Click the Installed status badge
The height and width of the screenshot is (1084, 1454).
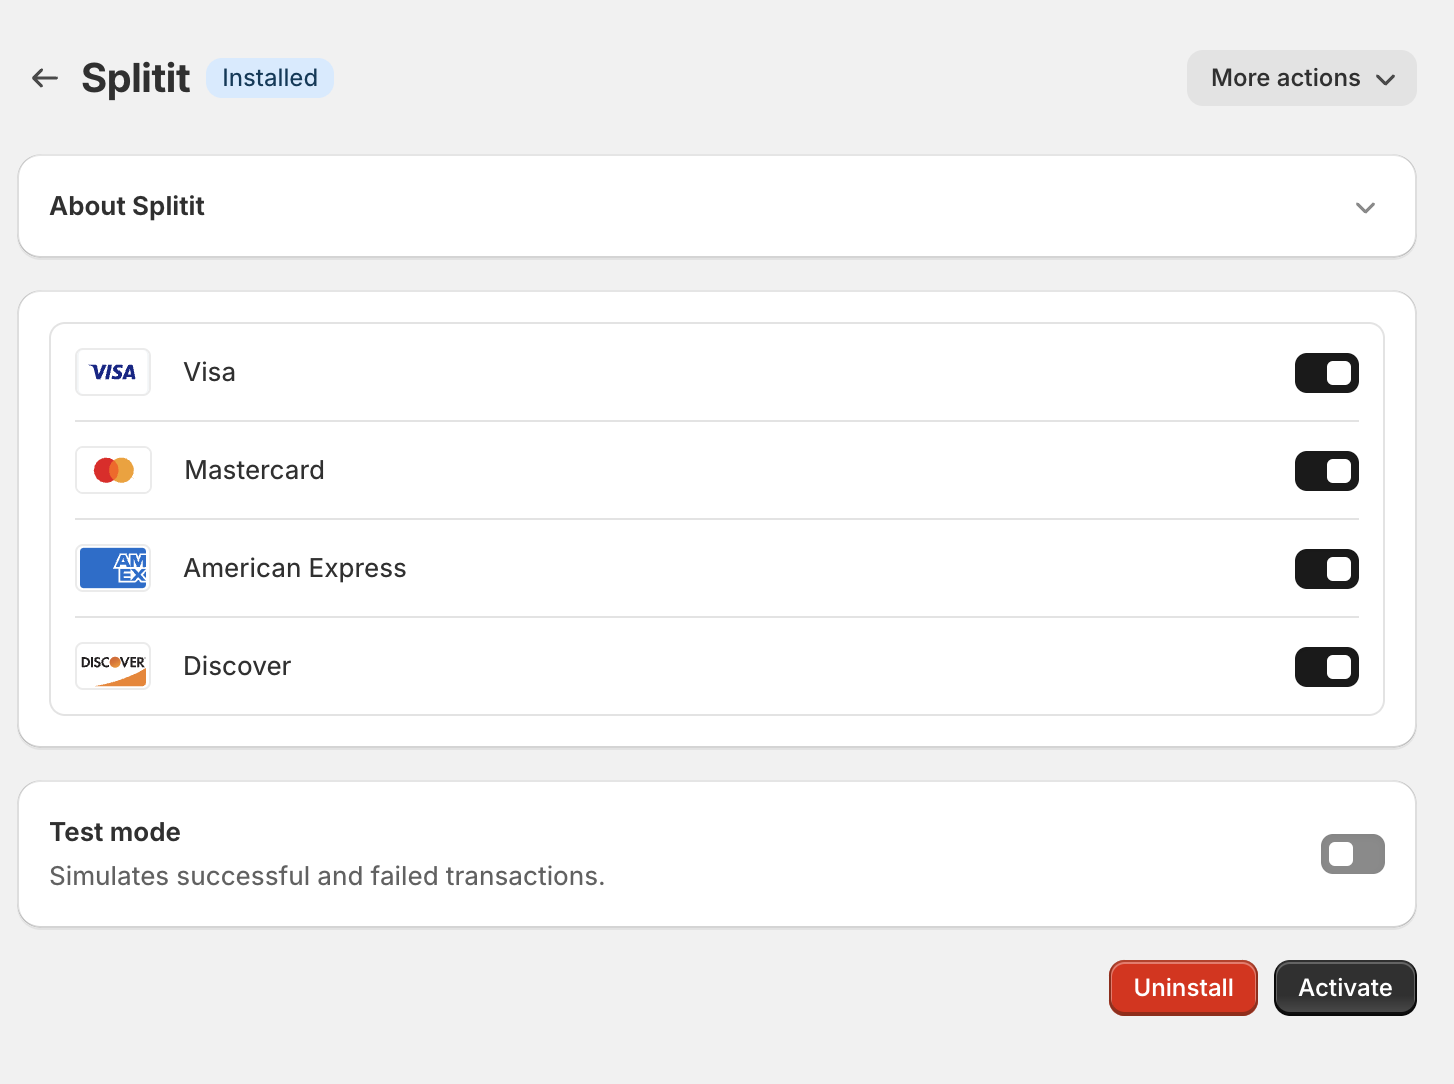(270, 78)
